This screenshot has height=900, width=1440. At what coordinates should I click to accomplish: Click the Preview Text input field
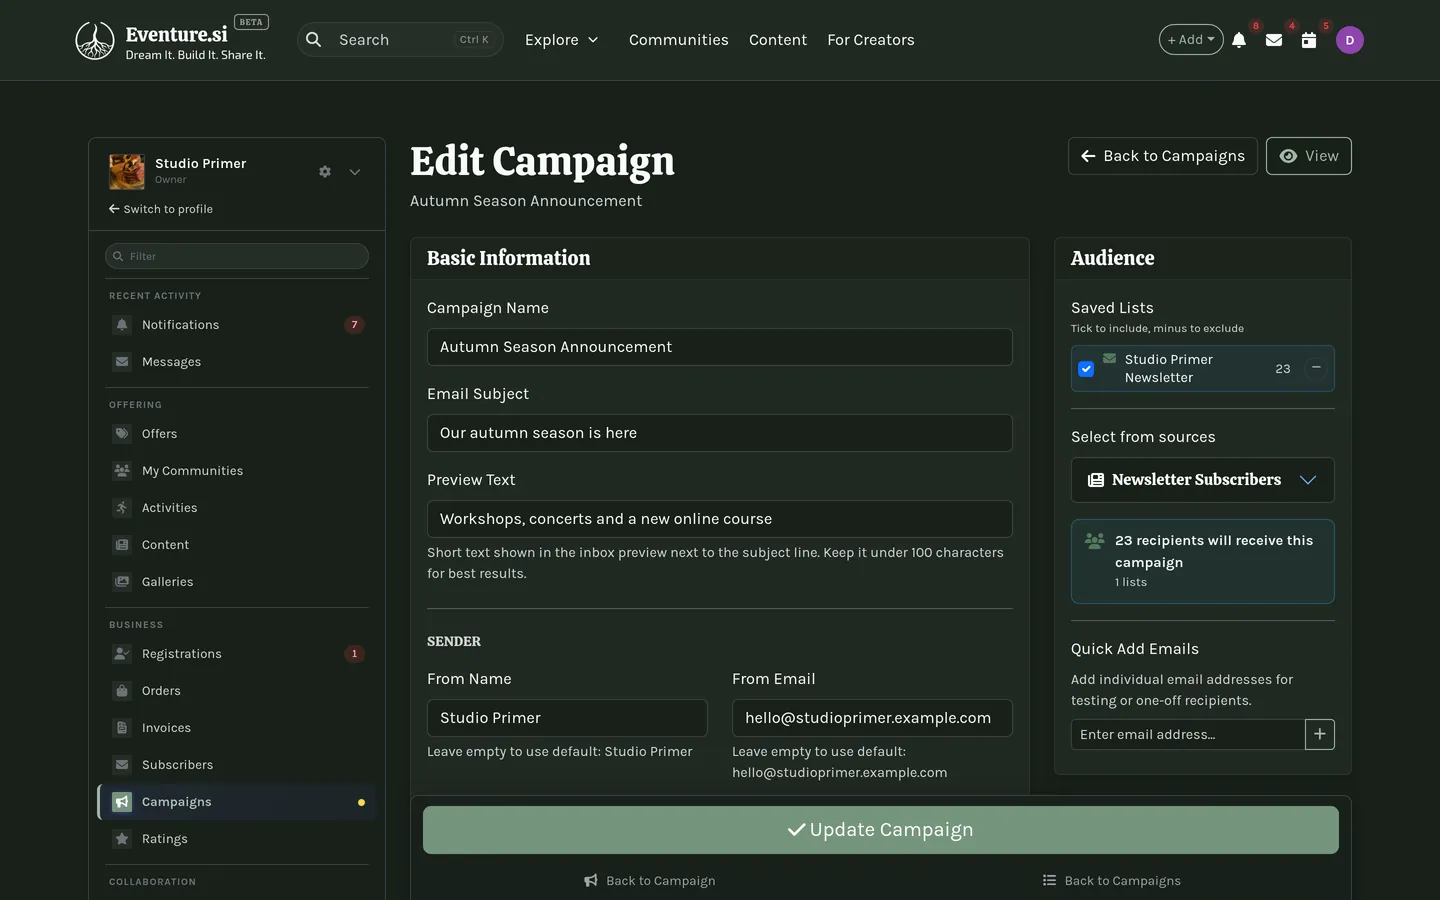tap(720, 519)
